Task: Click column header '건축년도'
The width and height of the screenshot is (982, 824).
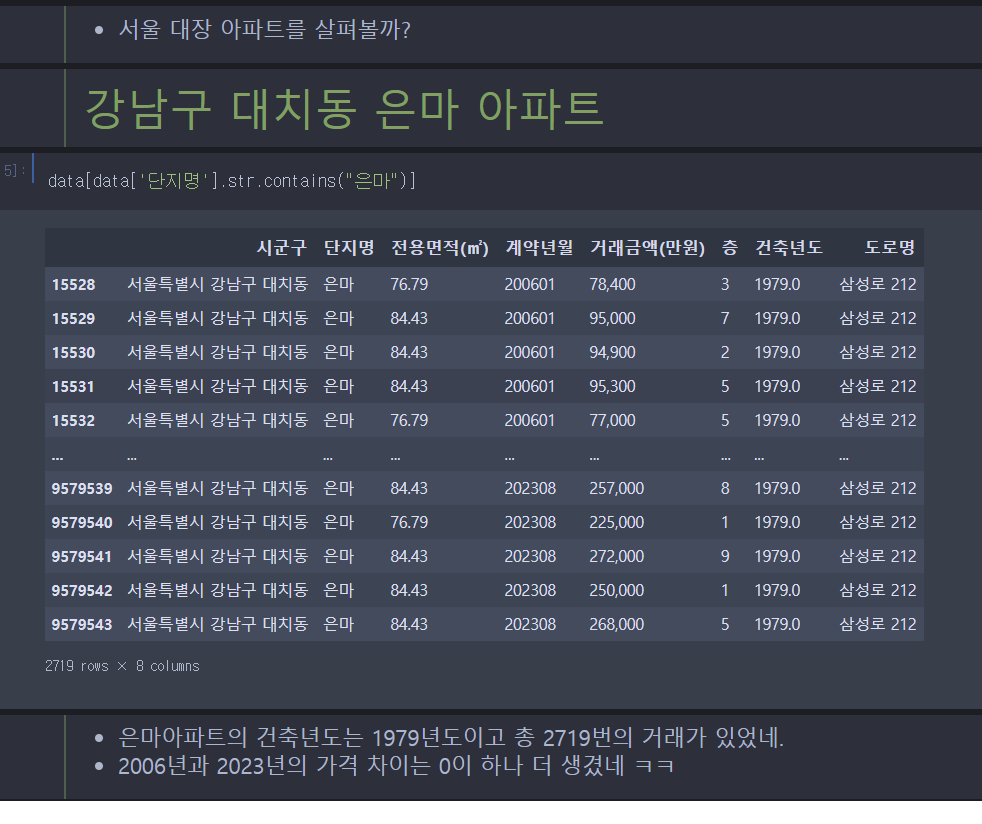Action: coord(788,248)
